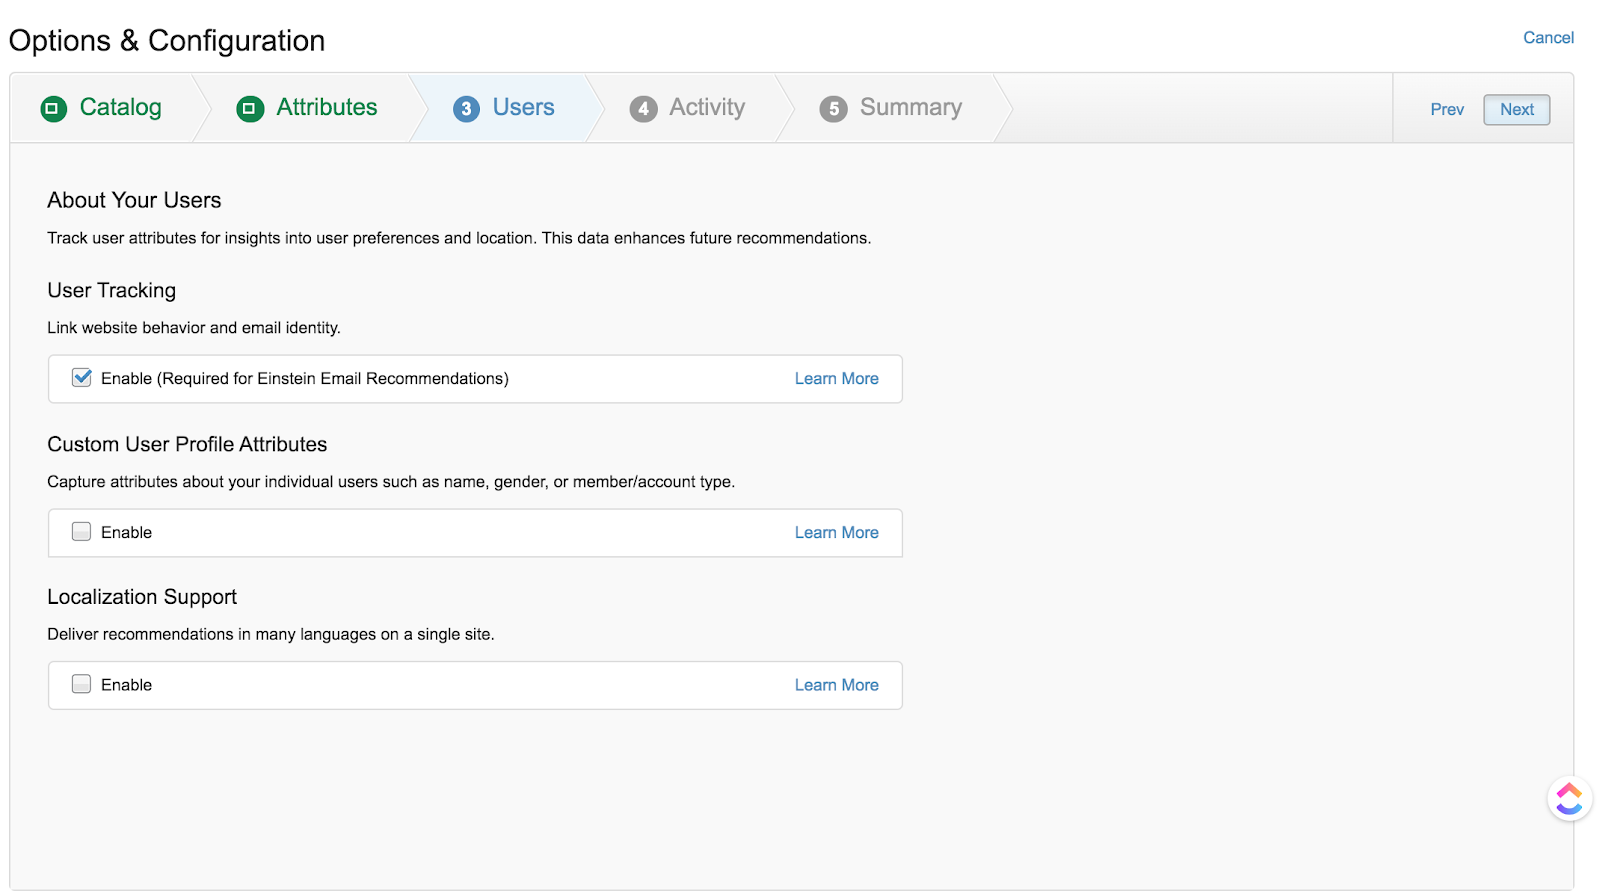Viewport: 1600px width, 891px height.
Task: Click the gray step 4 circle icon
Action: point(643,108)
